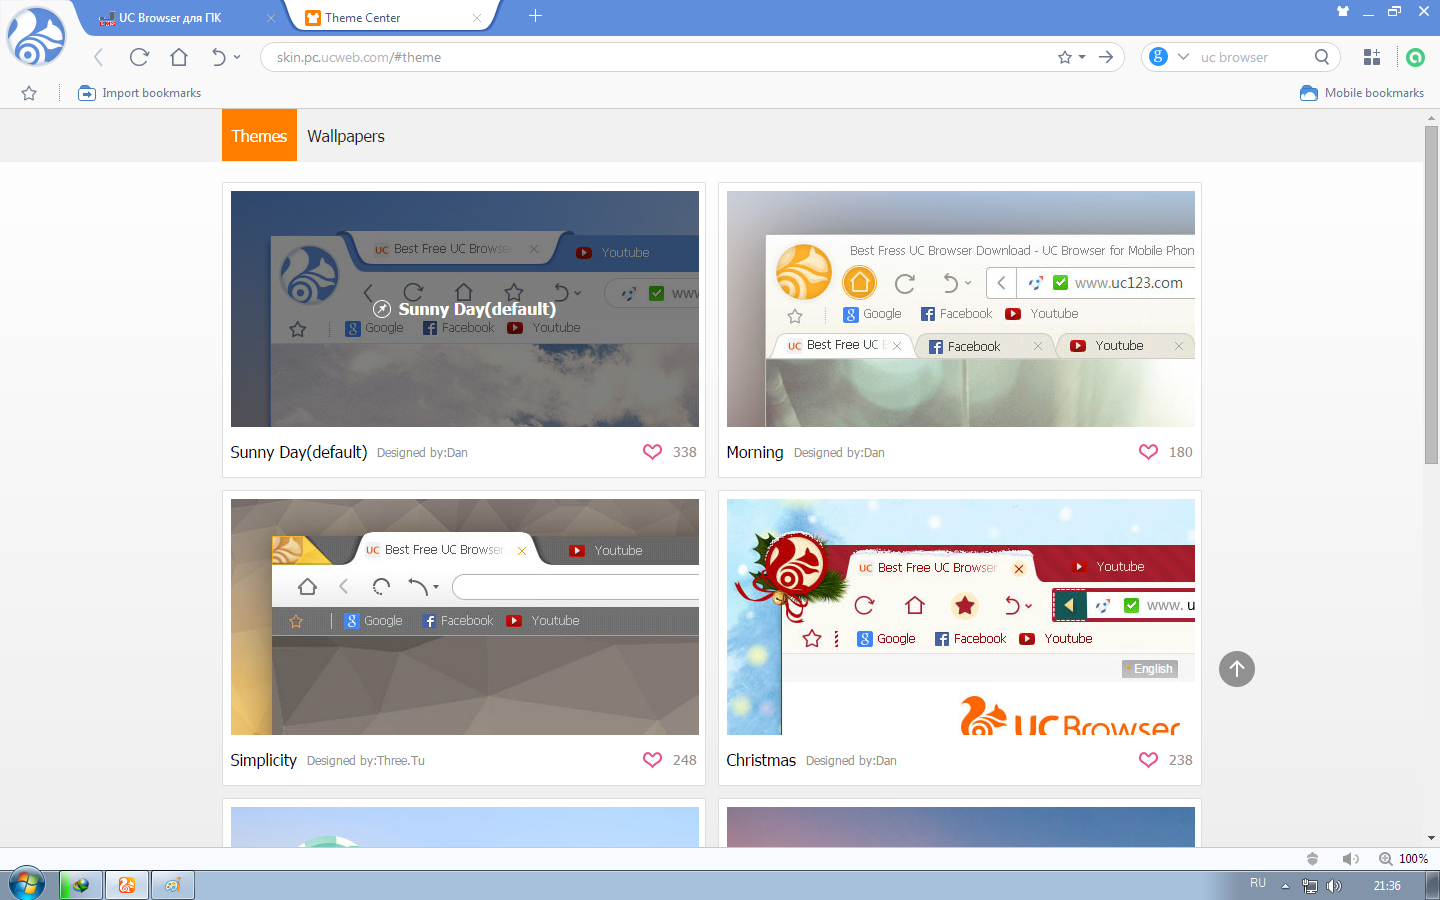Expand the recently closed tabs arrow
The image size is (1440, 900).
[237, 57]
